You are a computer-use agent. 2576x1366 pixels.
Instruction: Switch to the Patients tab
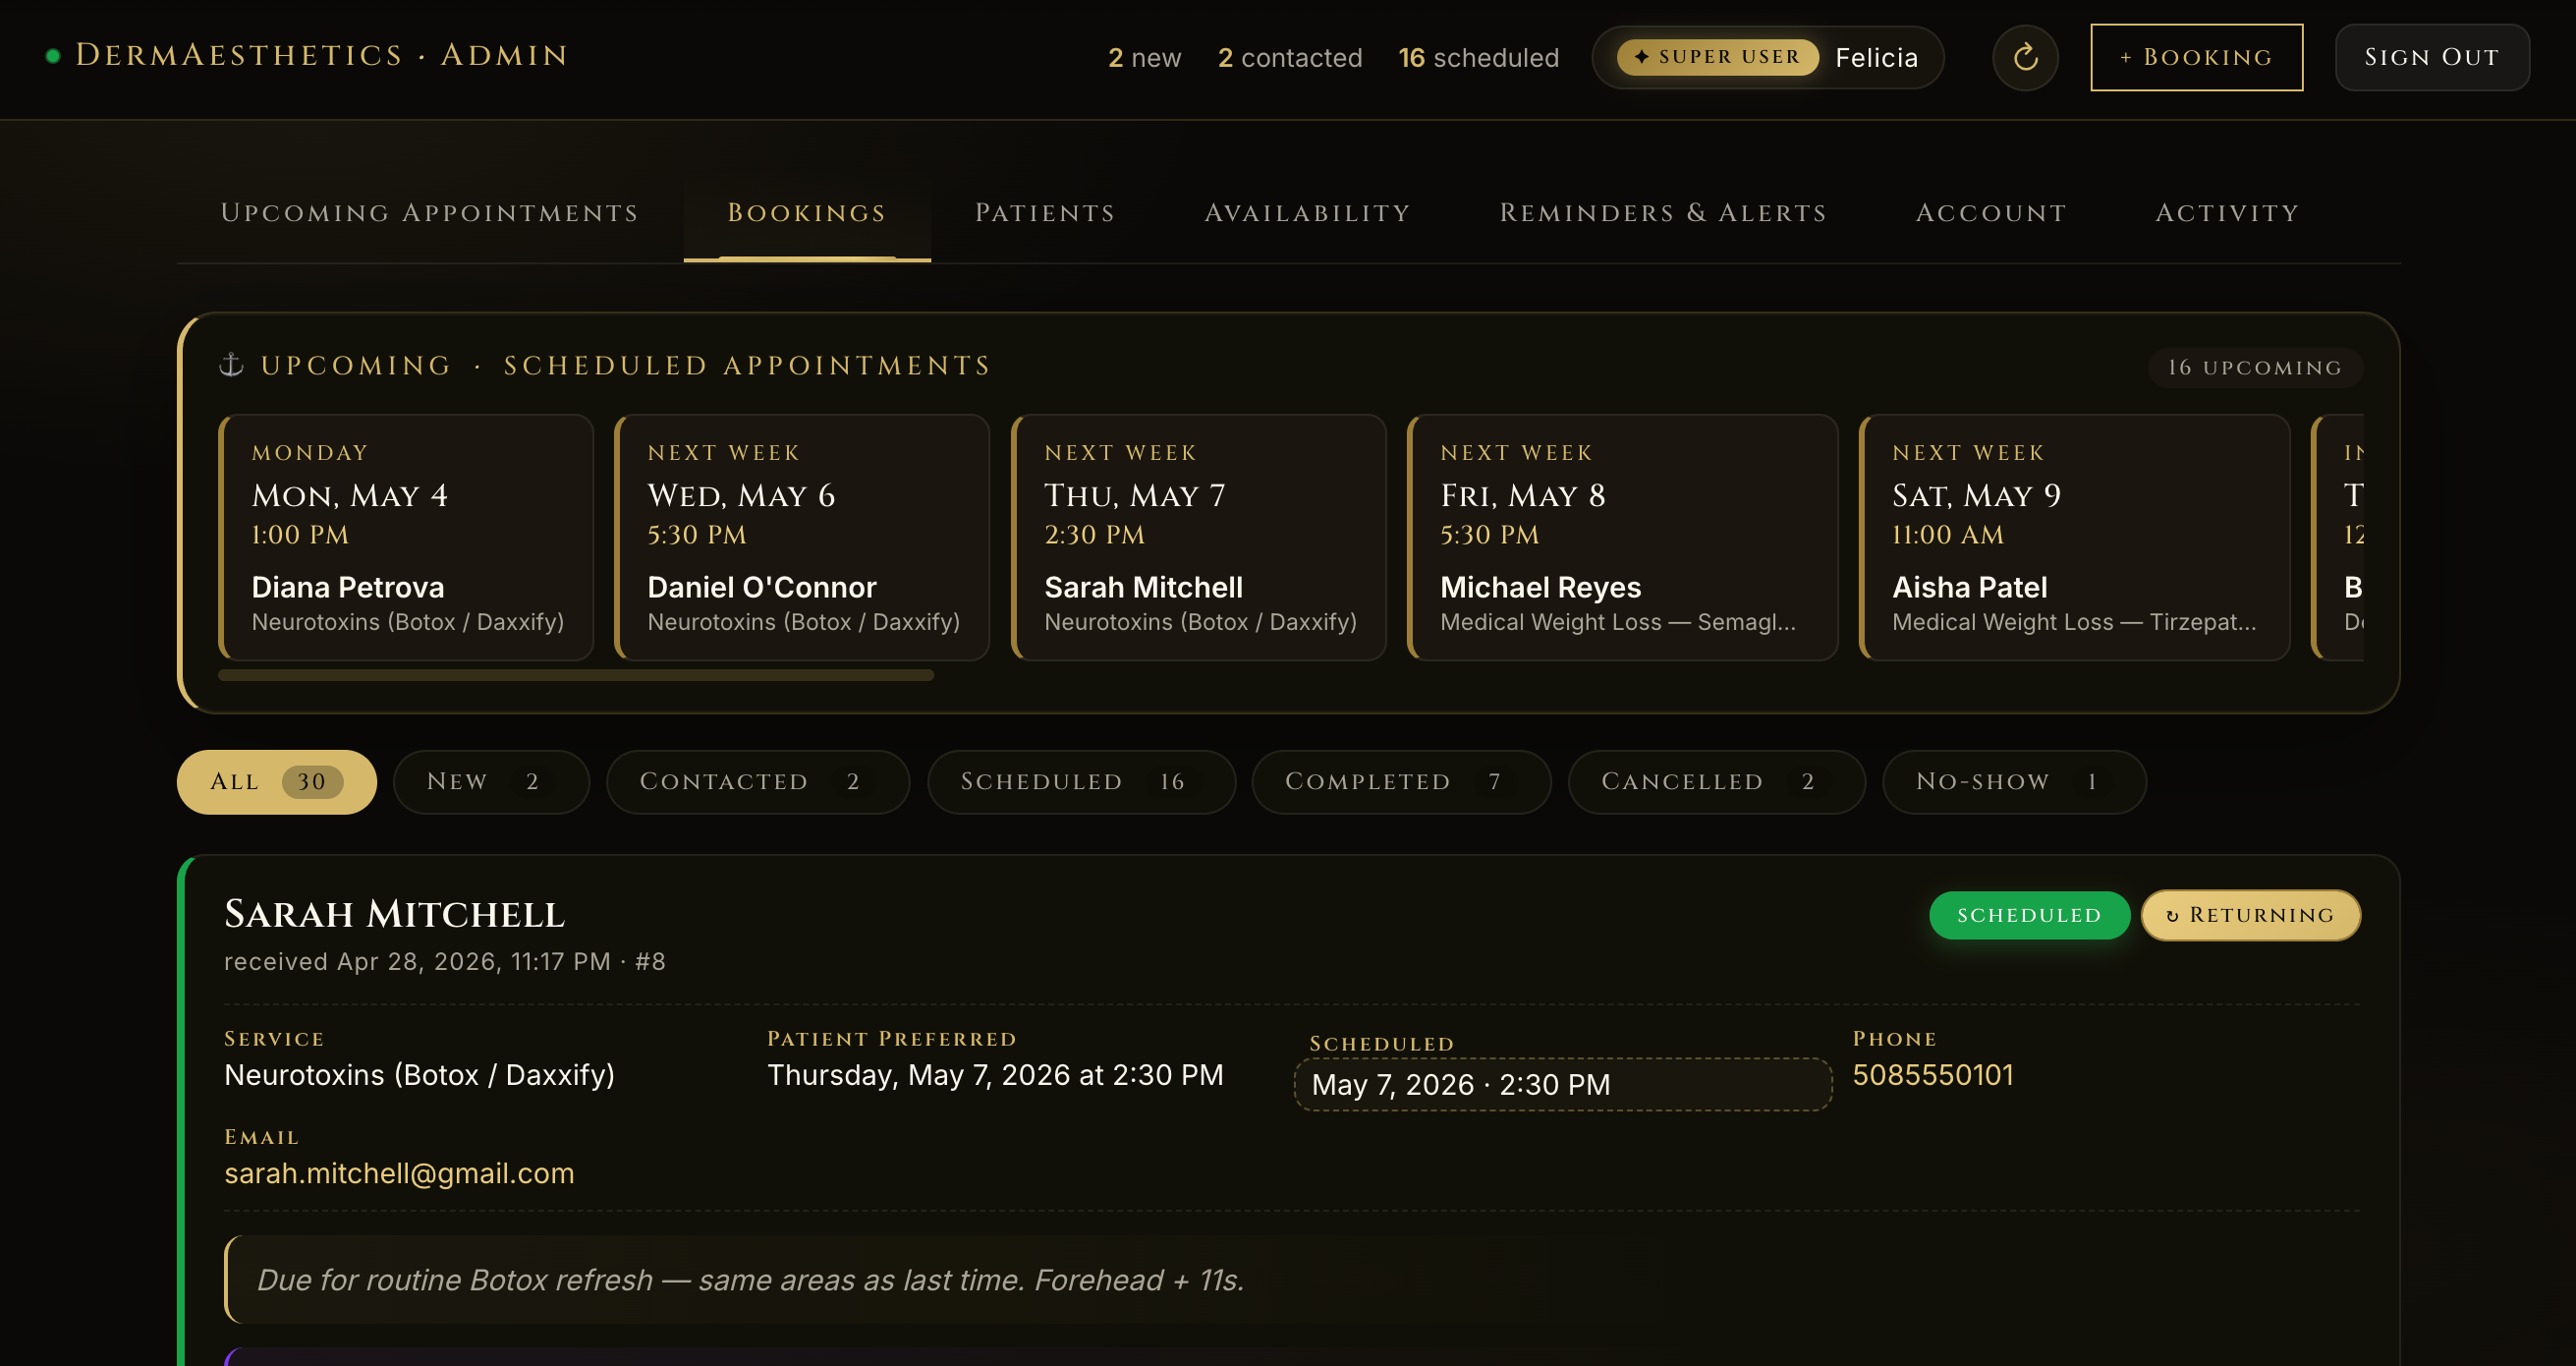(1043, 212)
